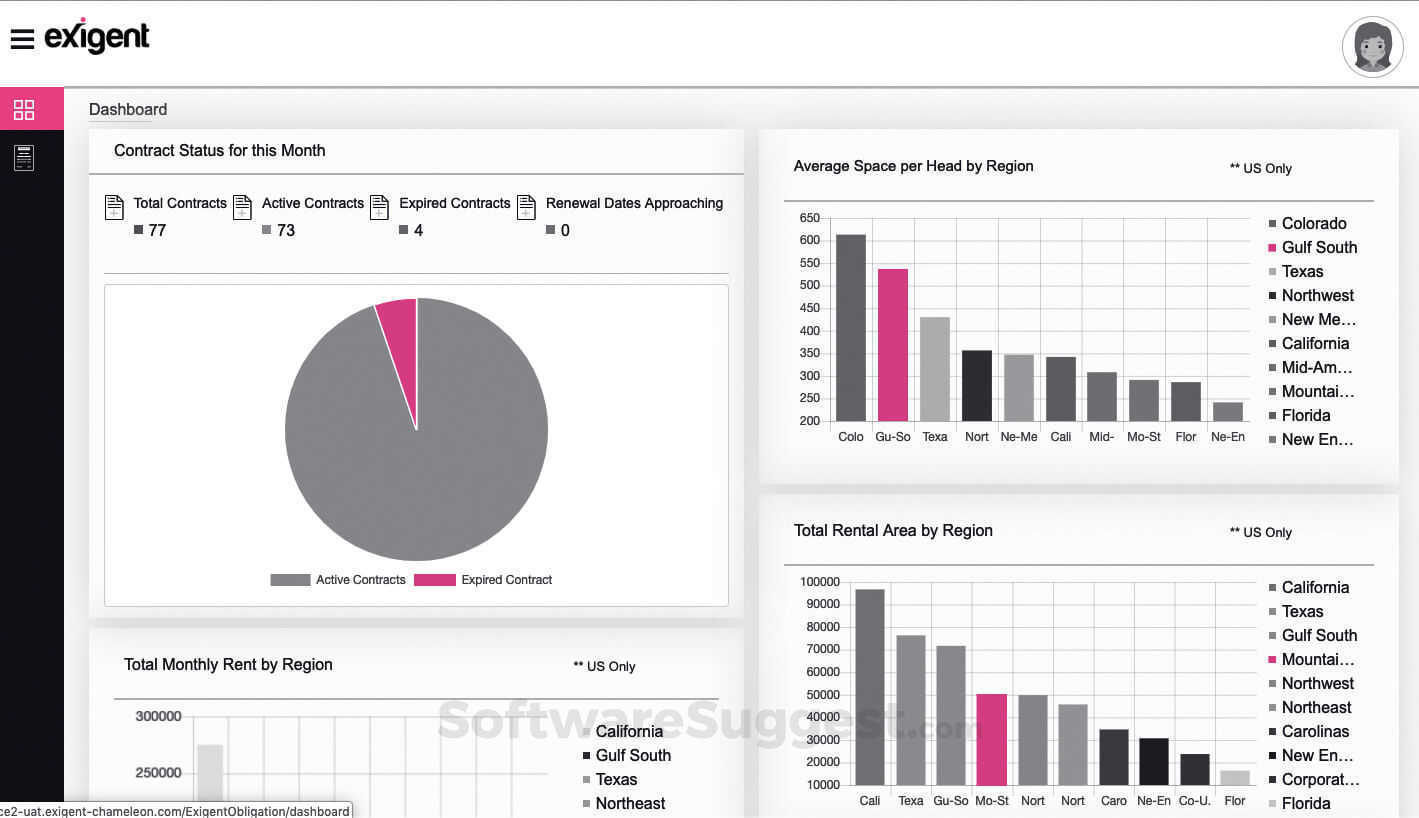Click the Expired Contracts document icon
Image resolution: width=1419 pixels, height=818 pixels.
[380, 206]
